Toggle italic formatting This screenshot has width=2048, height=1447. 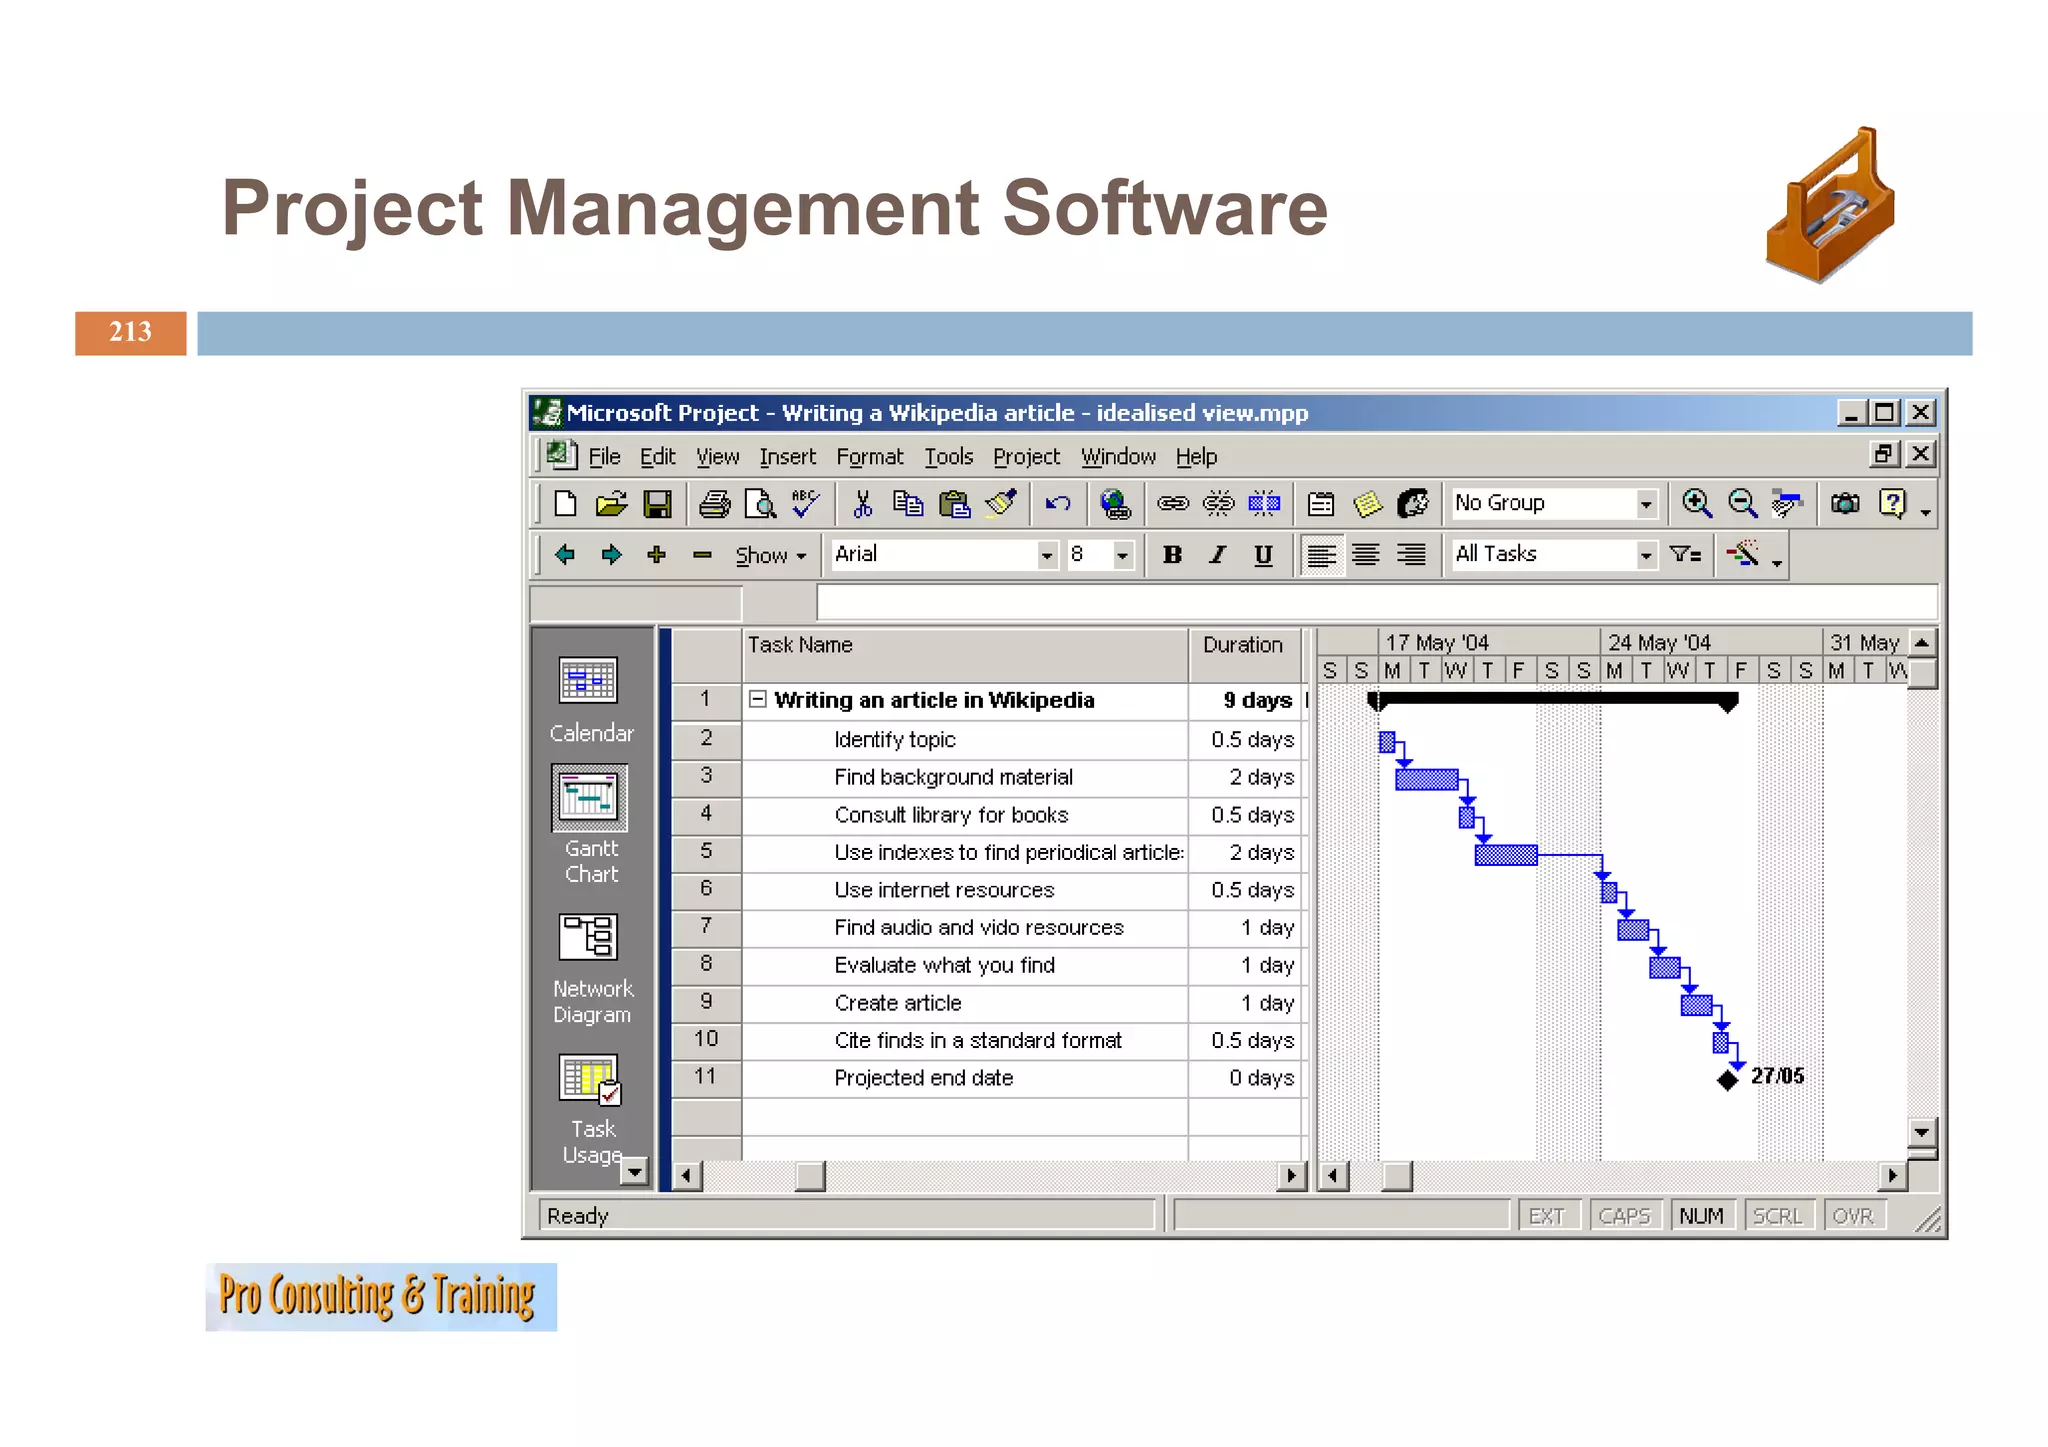point(1217,554)
